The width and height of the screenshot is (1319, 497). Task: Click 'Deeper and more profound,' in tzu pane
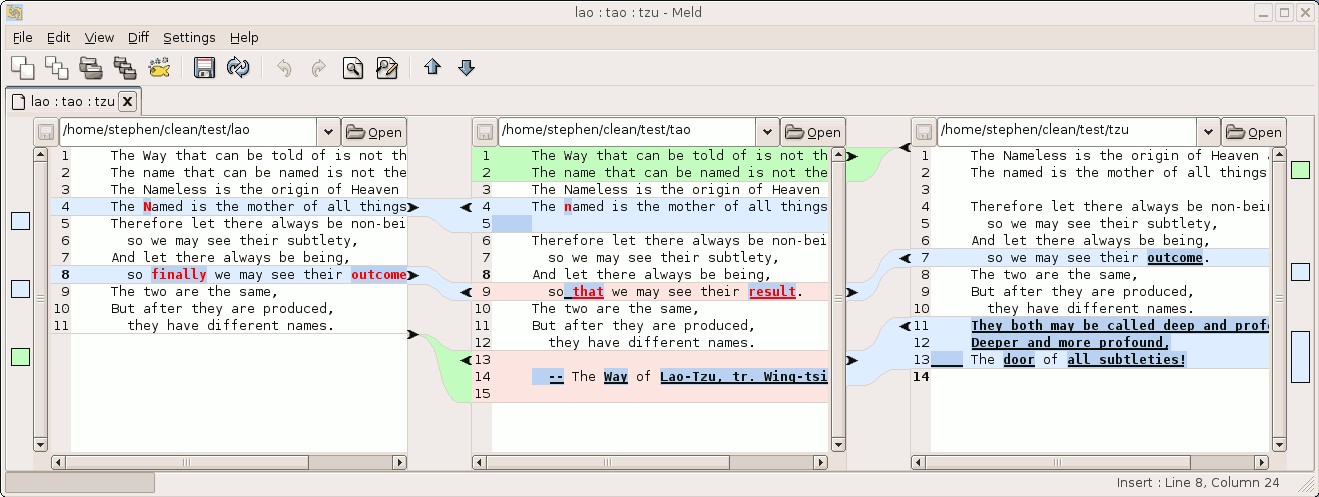tap(1070, 343)
